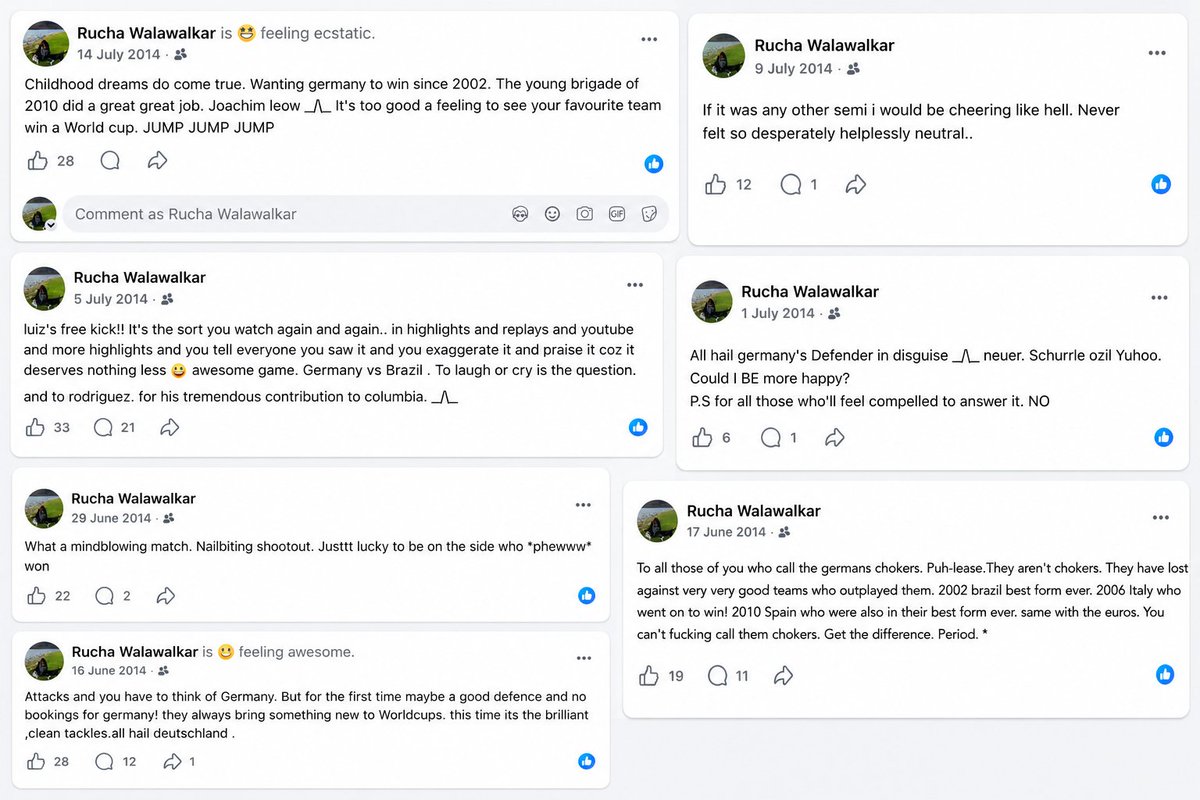The height and width of the screenshot is (800, 1200).
Task: Attach photo via camera icon in comment box
Action: (585, 213)
